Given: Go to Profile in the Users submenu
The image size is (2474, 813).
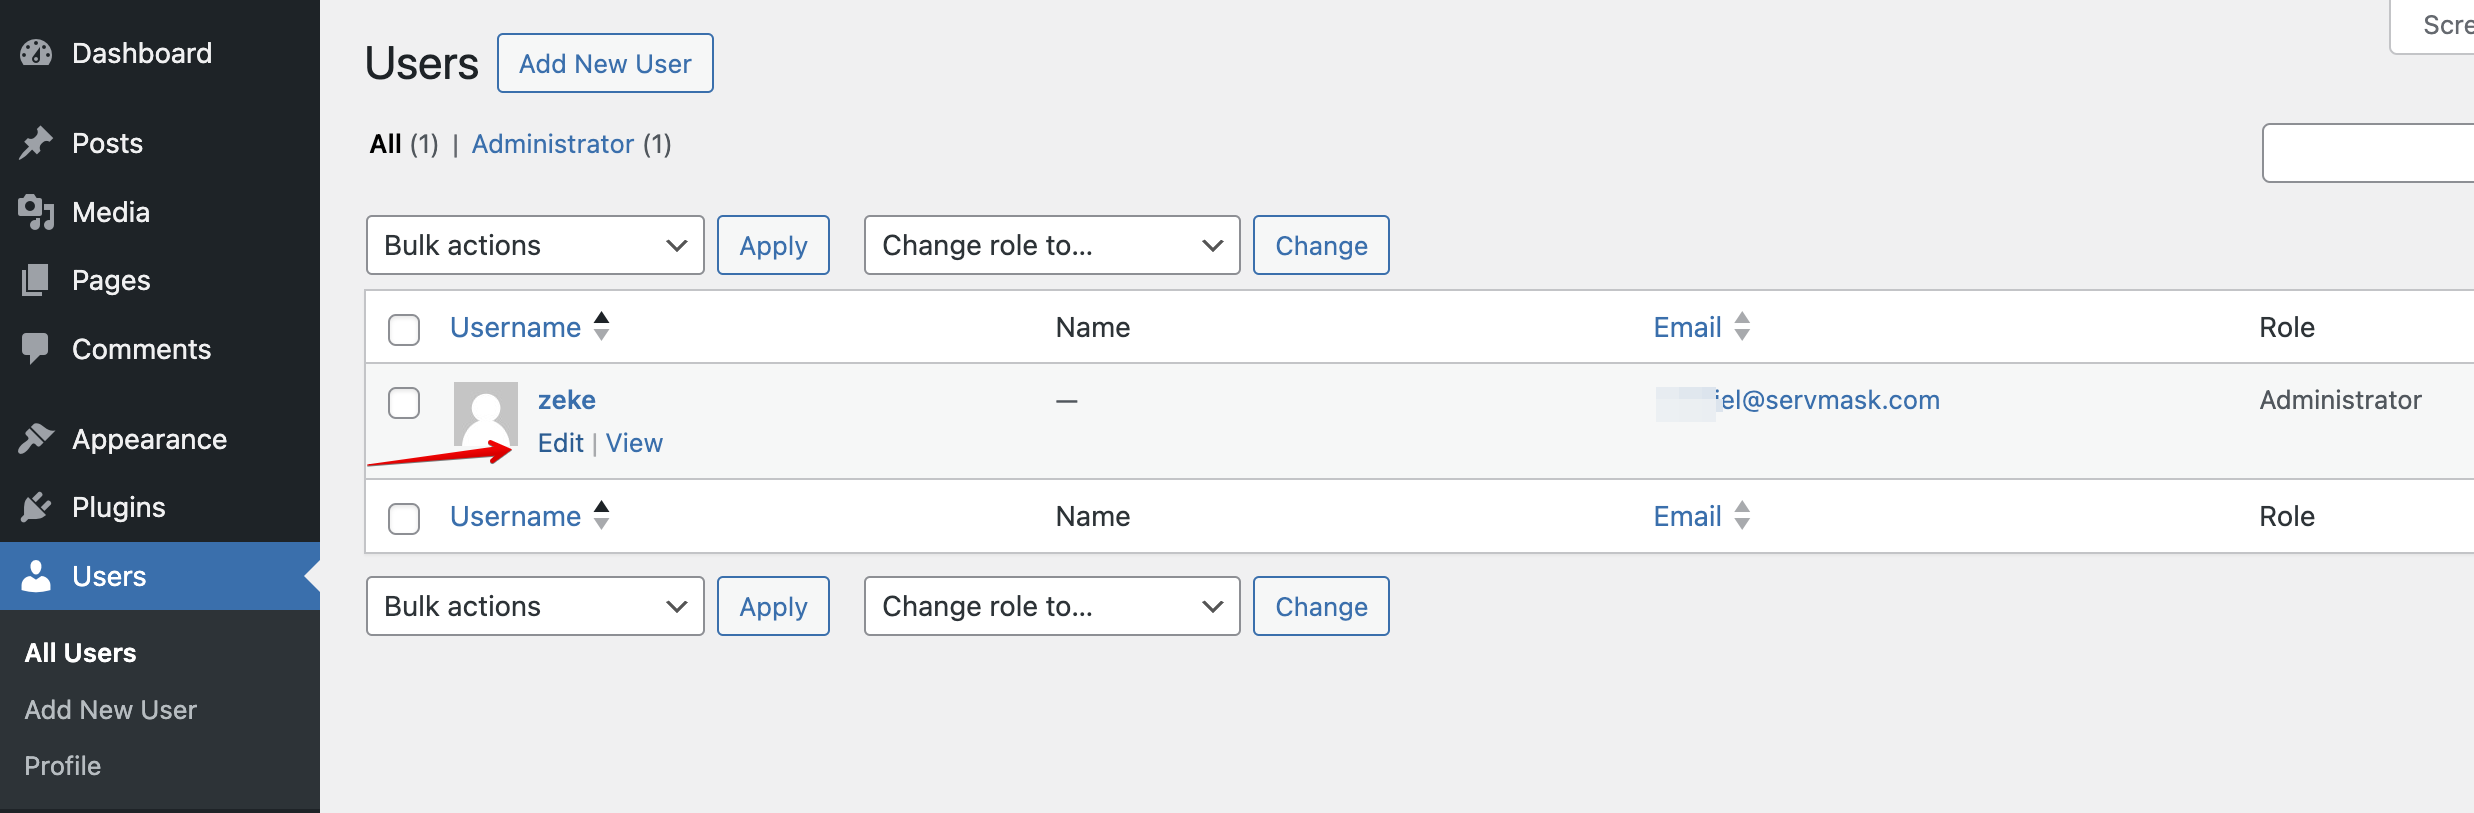Looking at the screenshot, I should coord(62,766).
